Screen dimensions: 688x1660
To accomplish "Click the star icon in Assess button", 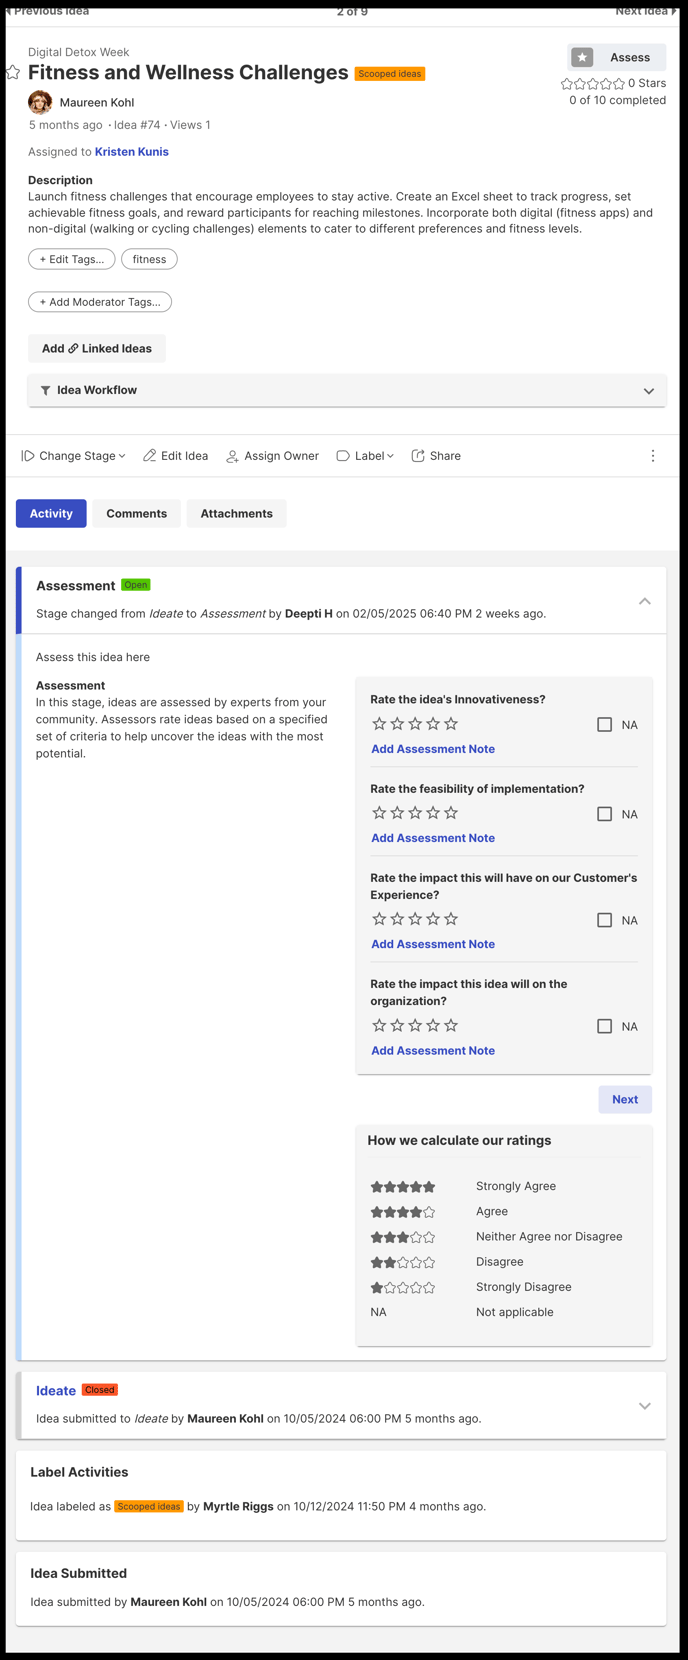I will tap(582, 57).
